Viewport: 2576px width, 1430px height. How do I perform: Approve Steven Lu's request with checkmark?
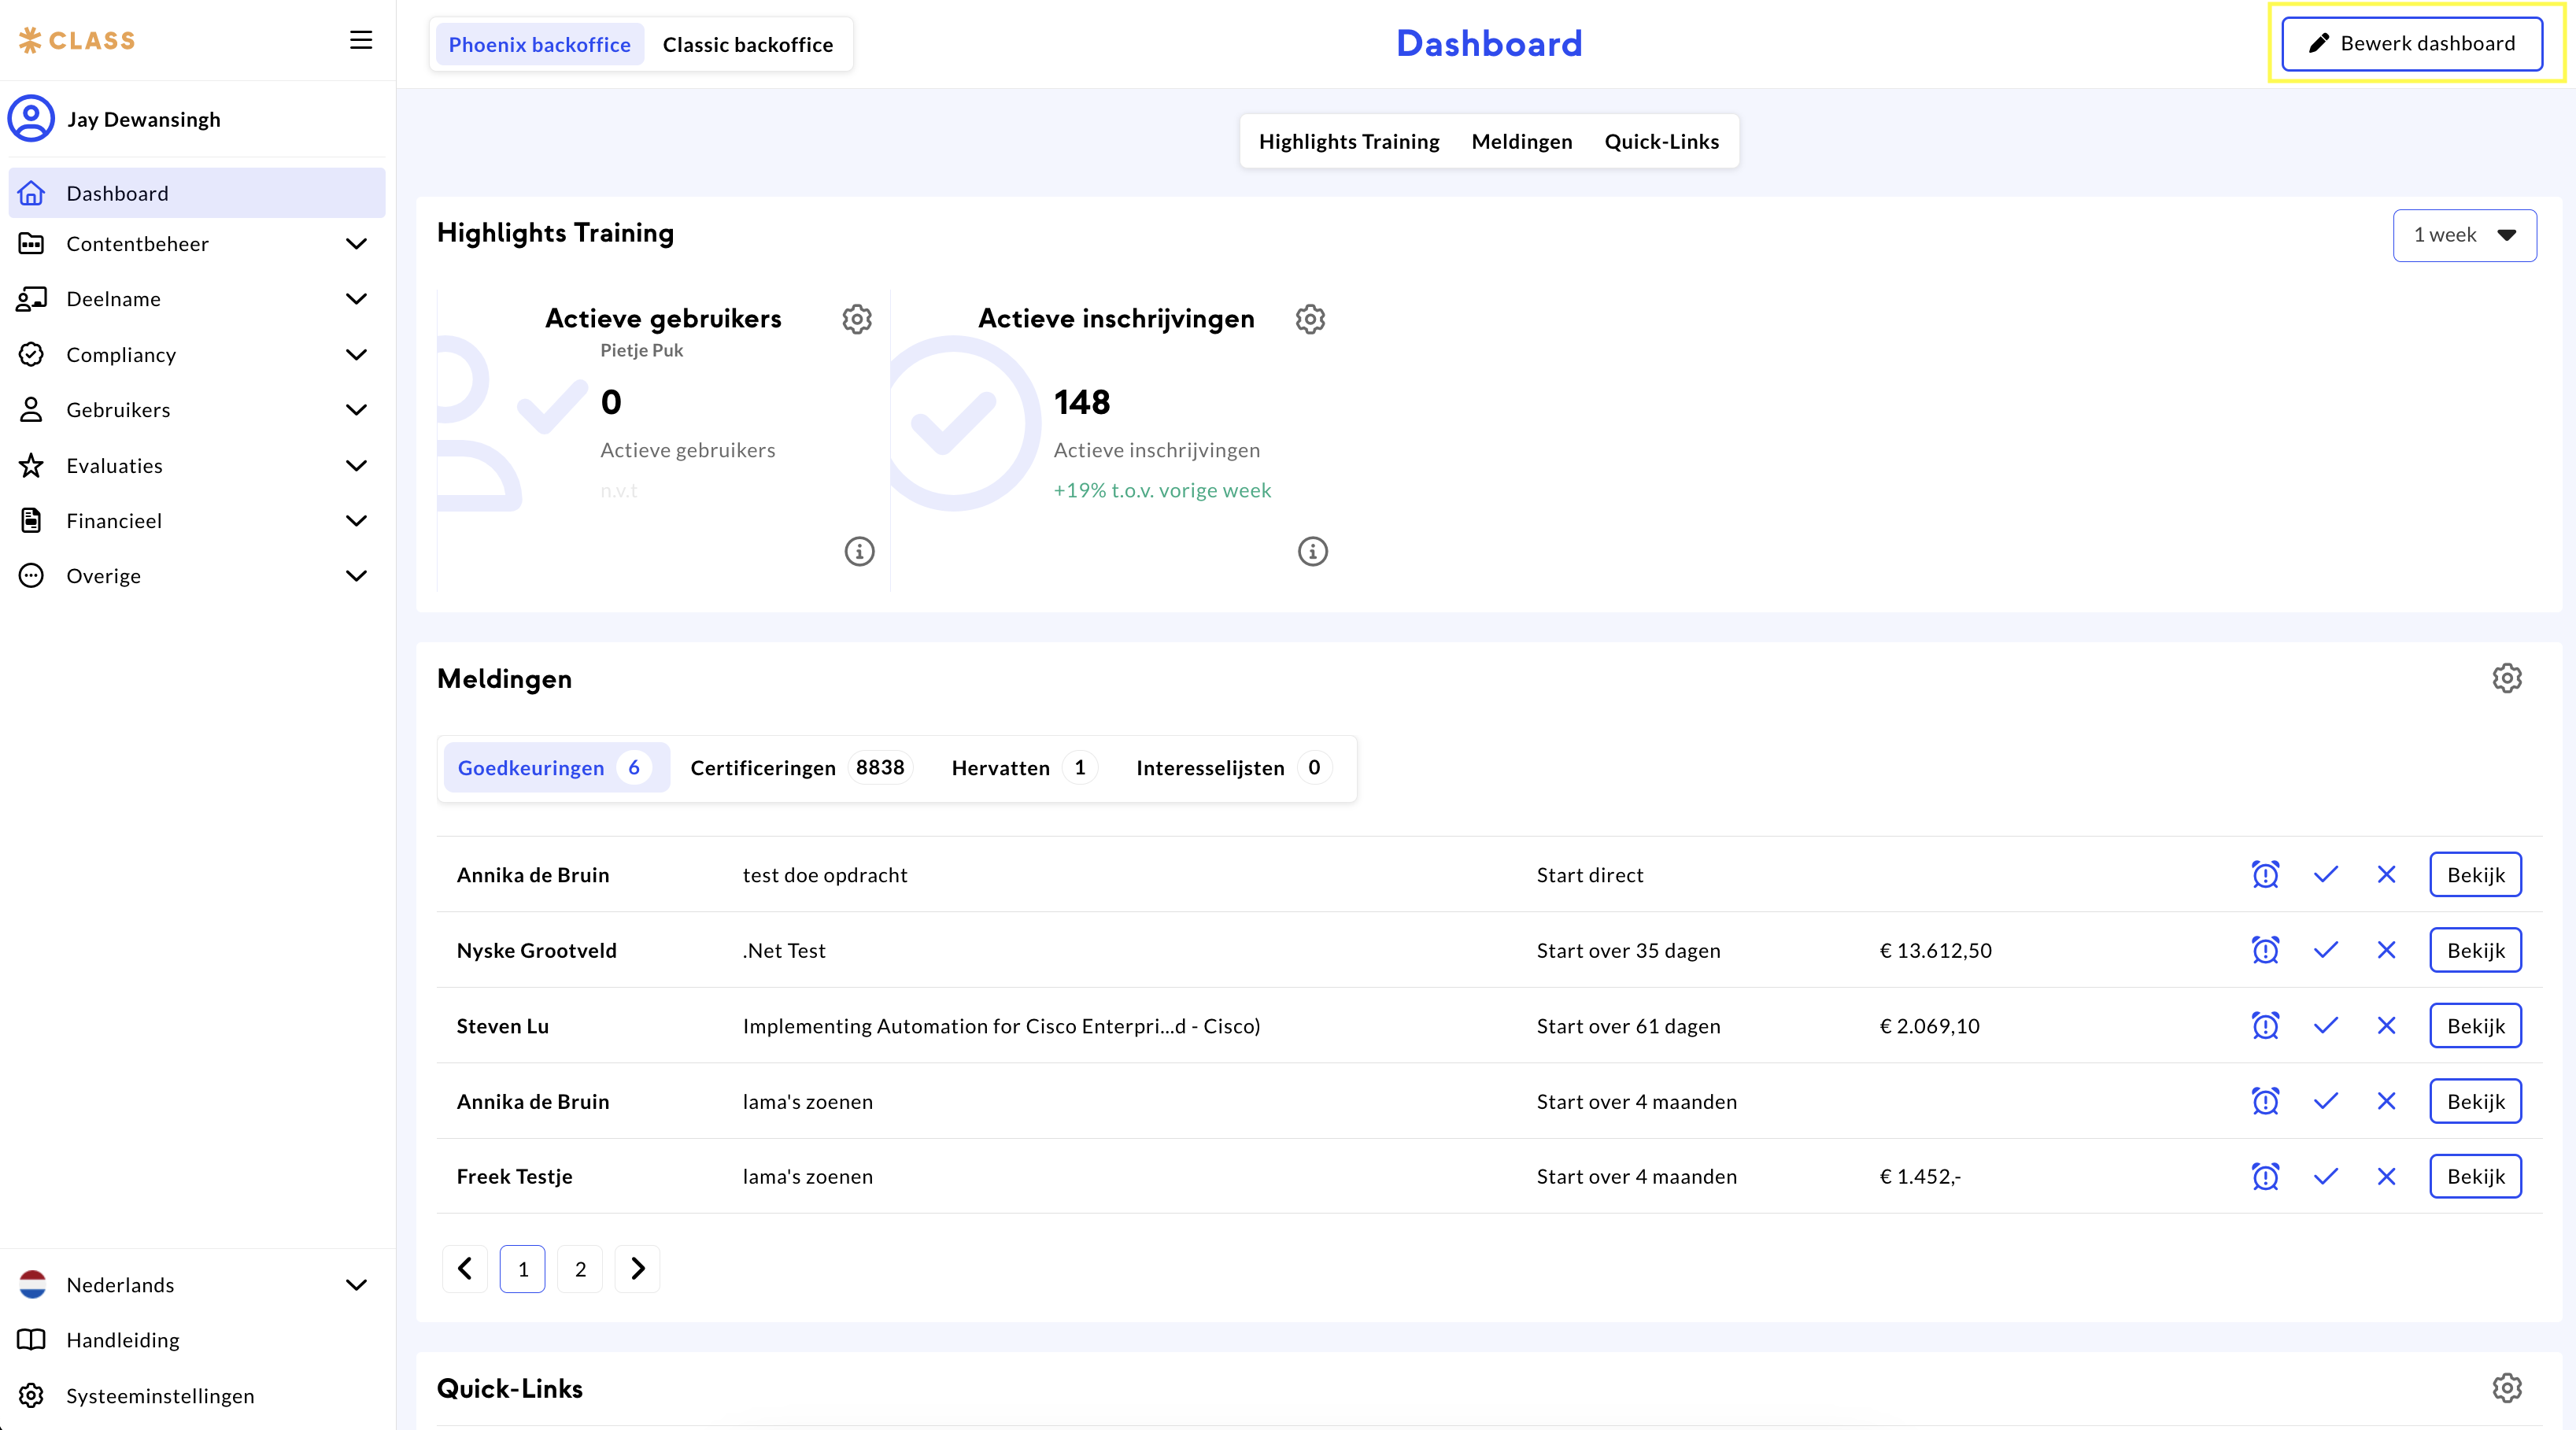coord(2325,1026)
